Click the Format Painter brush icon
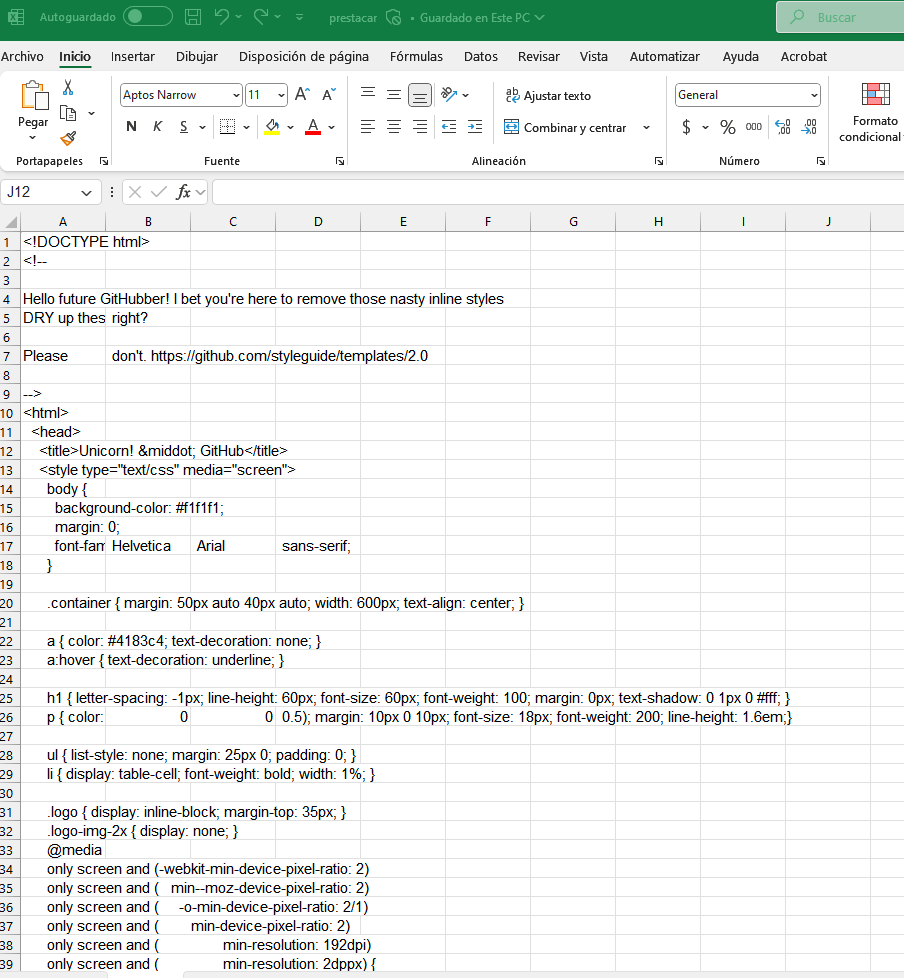 click(69, 138)
